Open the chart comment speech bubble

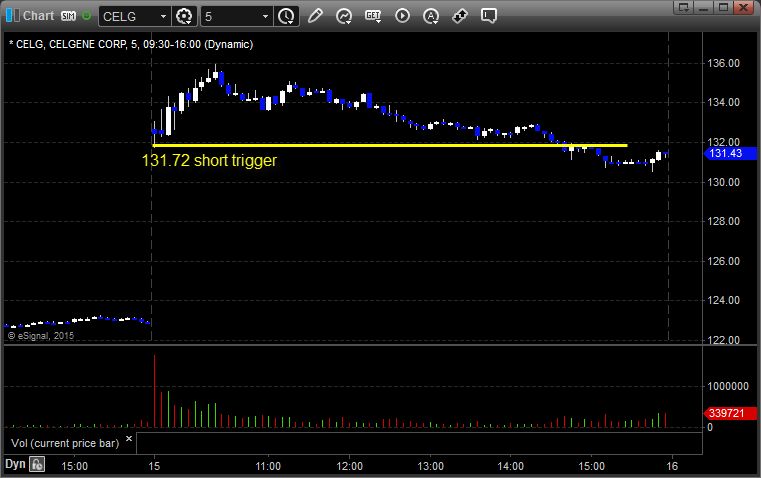tap(489, 16)
